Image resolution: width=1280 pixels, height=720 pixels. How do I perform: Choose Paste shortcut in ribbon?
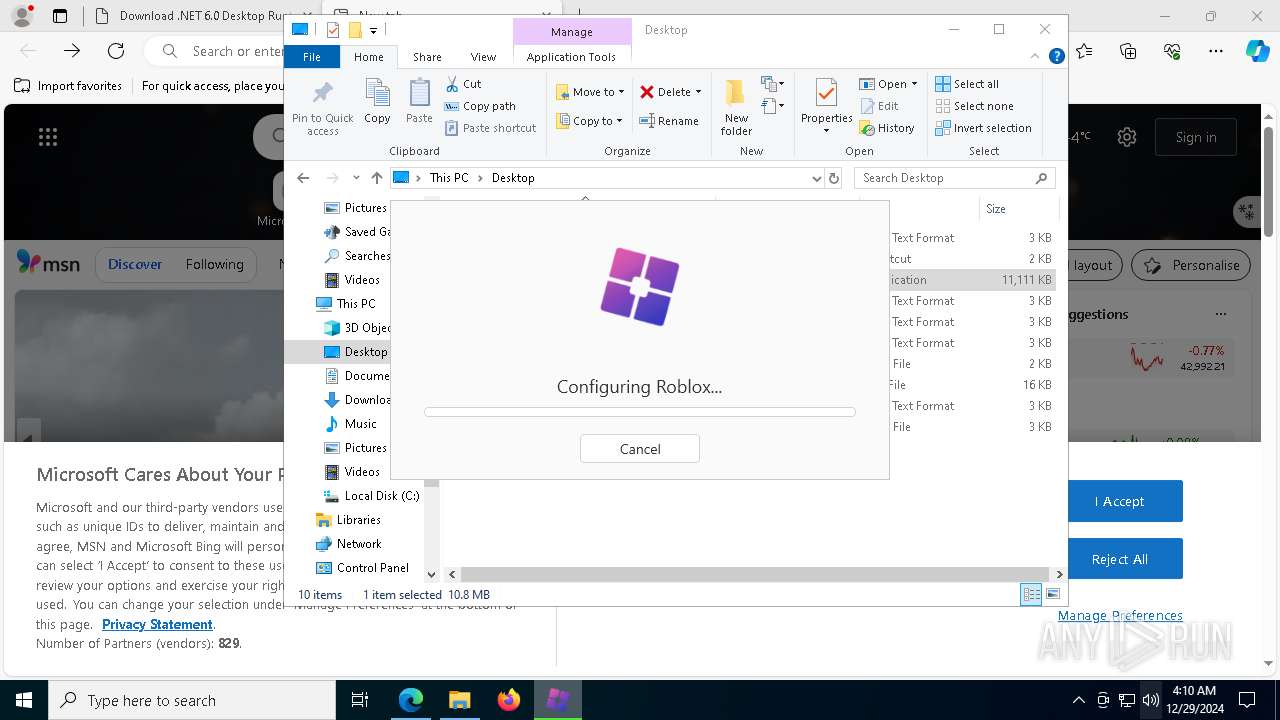(490, 128)
